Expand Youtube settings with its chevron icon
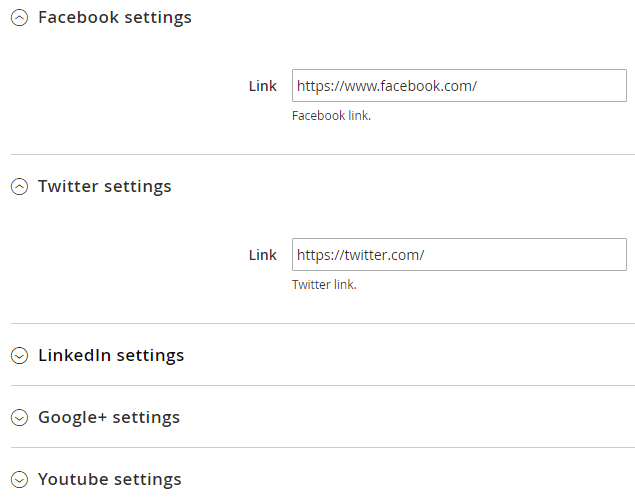 pos(19,480)
